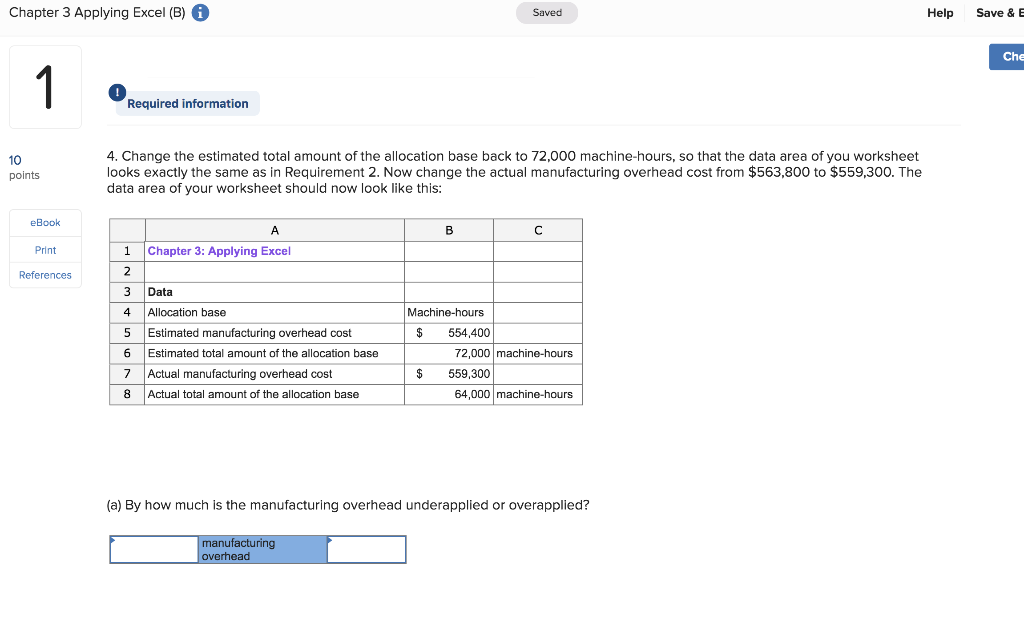The image size is (1024, 631).
Task: Click the Required information exclamation icon
Action: pos(118,93)
